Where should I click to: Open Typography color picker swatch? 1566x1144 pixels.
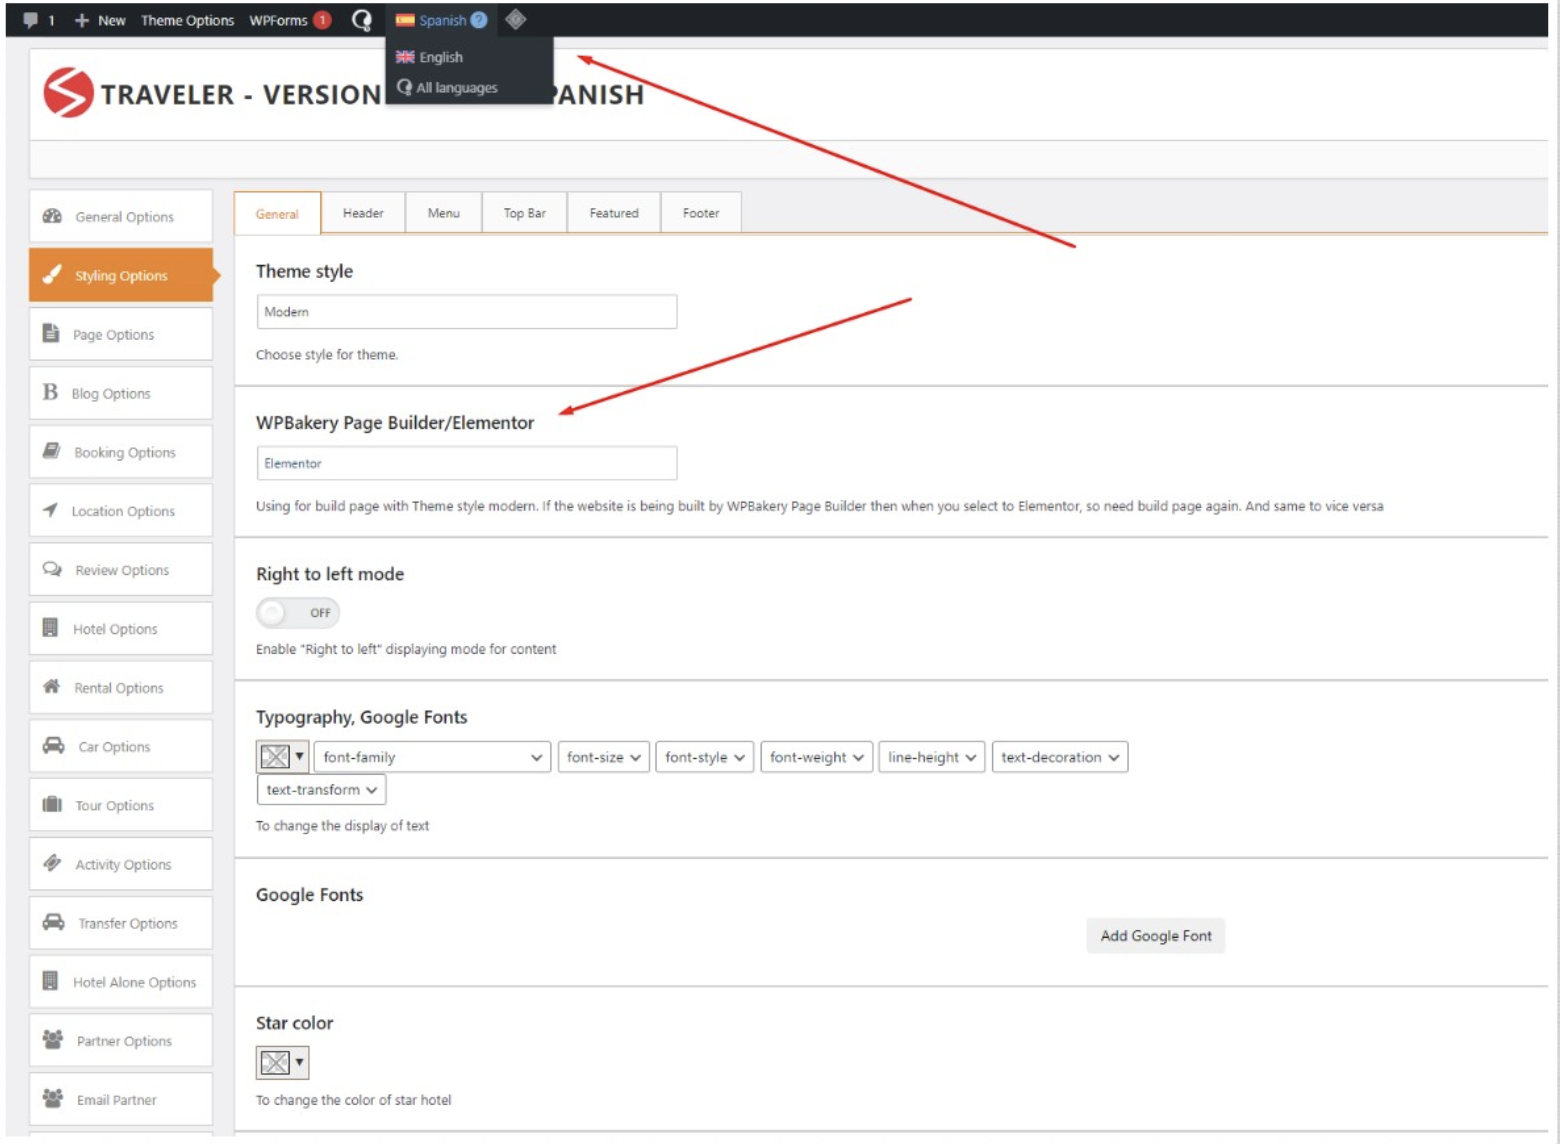282,757
